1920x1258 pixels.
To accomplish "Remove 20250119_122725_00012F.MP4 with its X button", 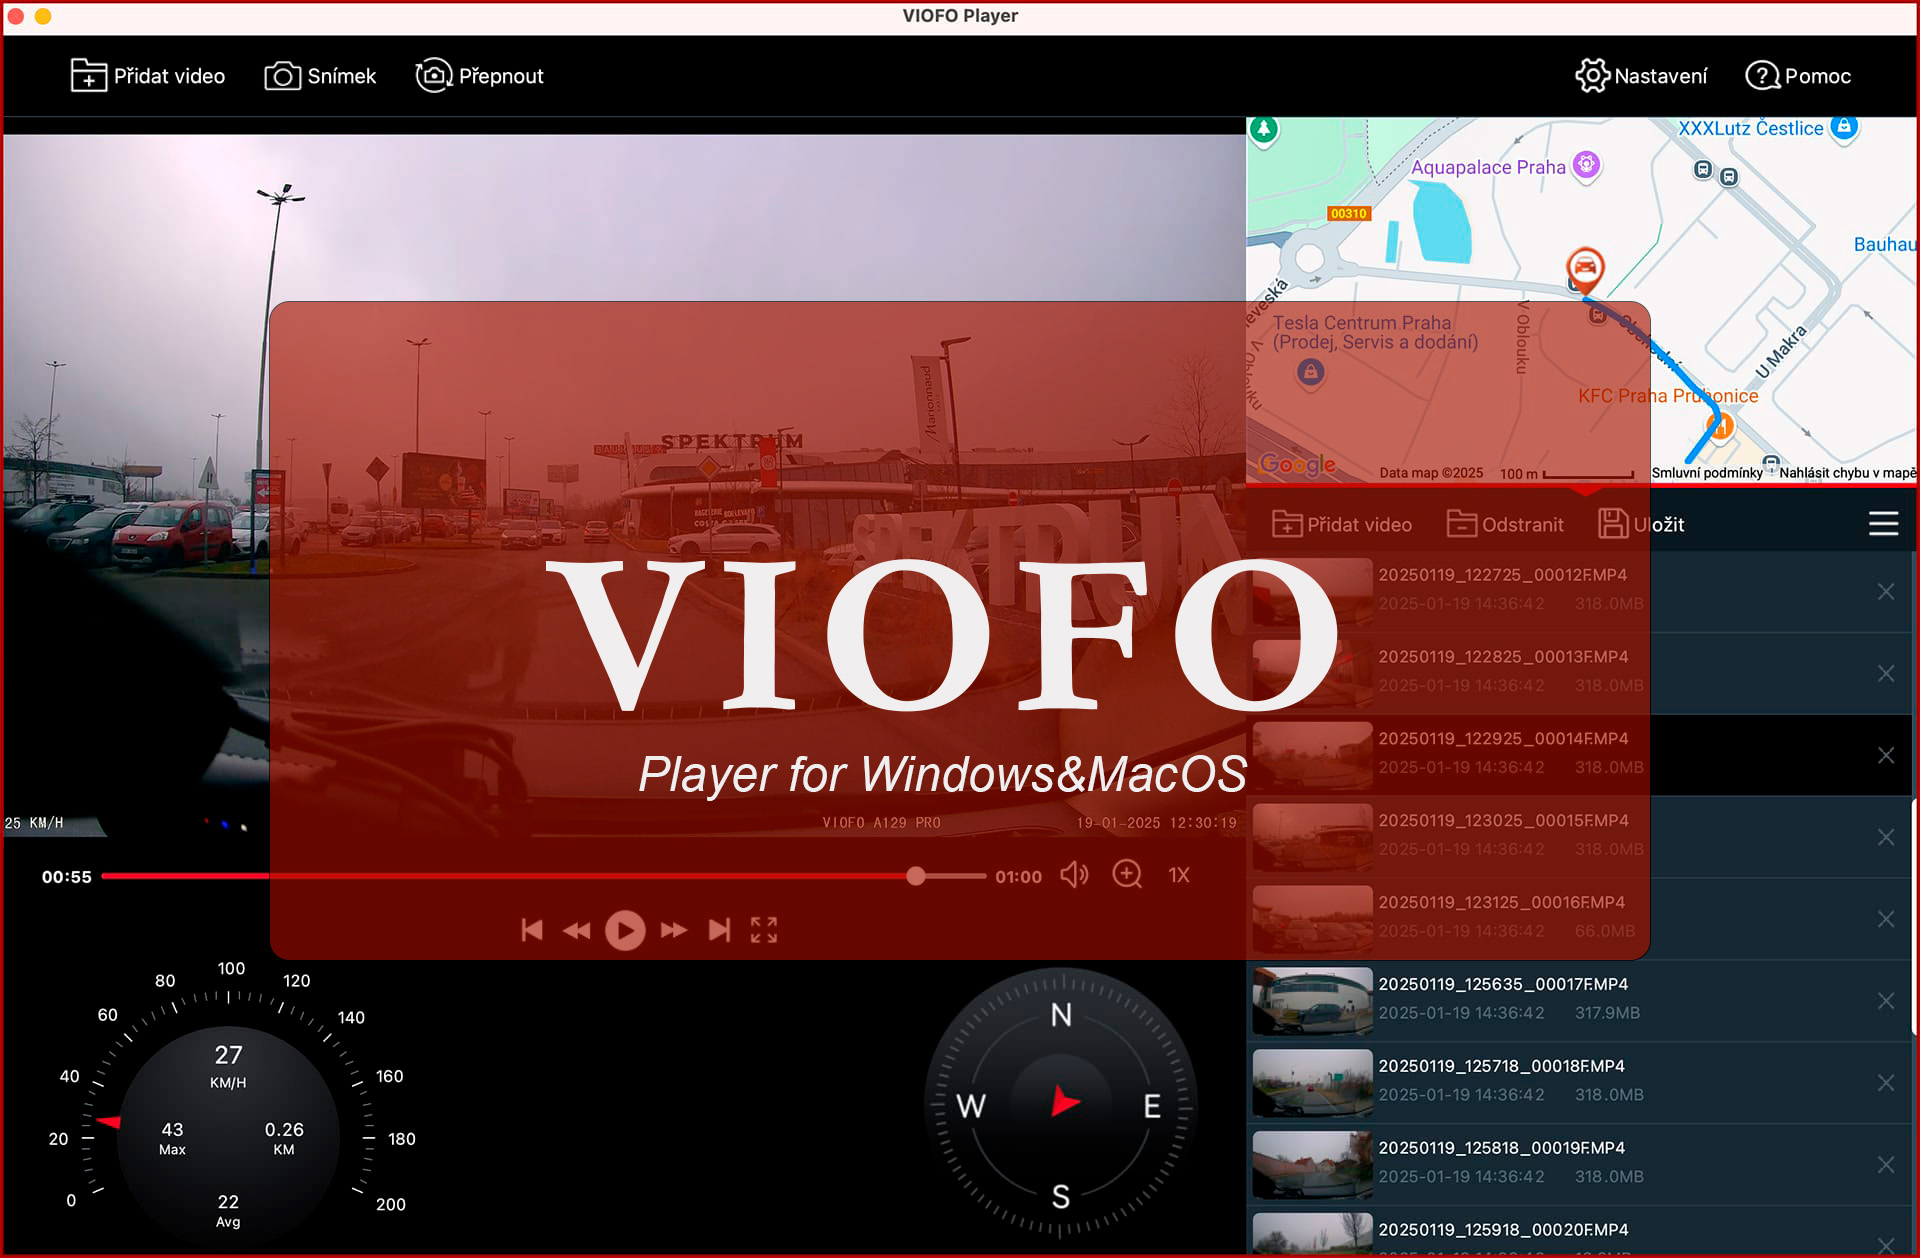I will click(1886, 591).
